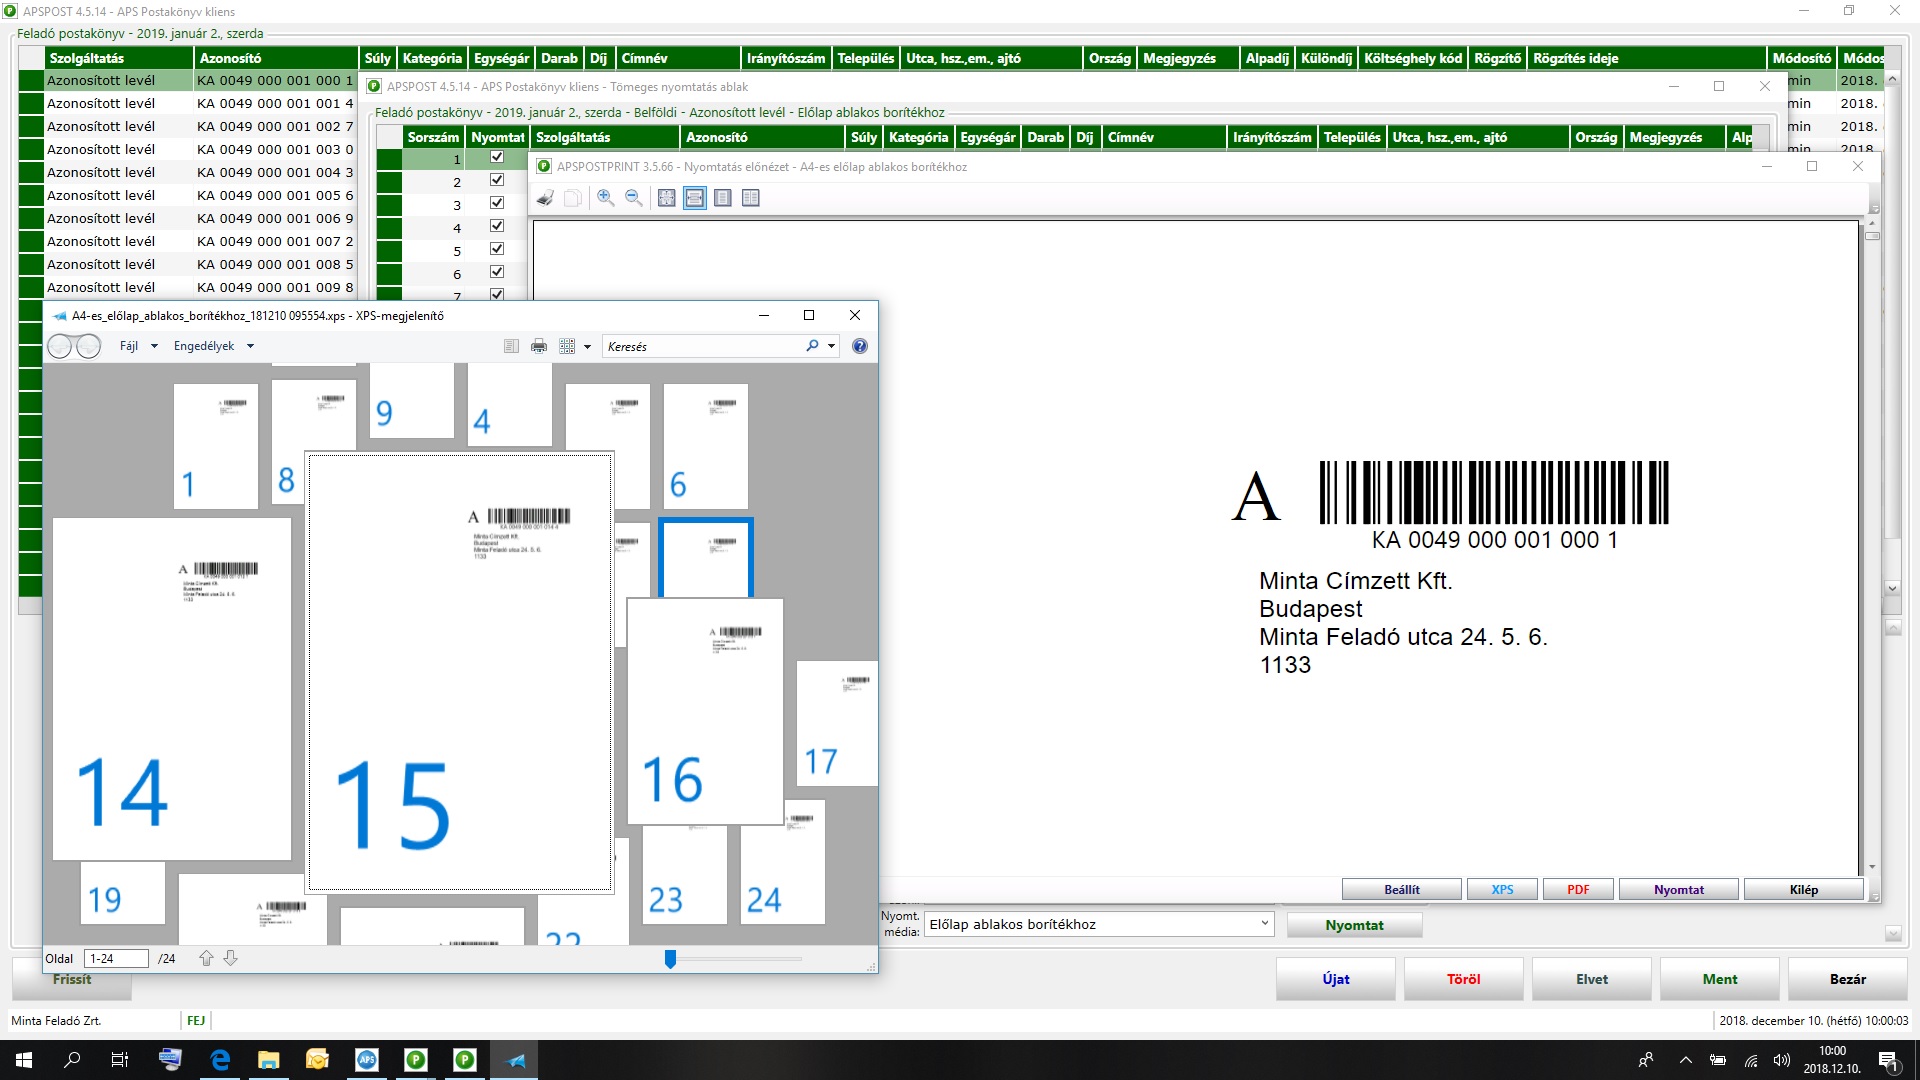Click the print icon in the APSPOSTPRINT preview toolbar

coord(545,198)
